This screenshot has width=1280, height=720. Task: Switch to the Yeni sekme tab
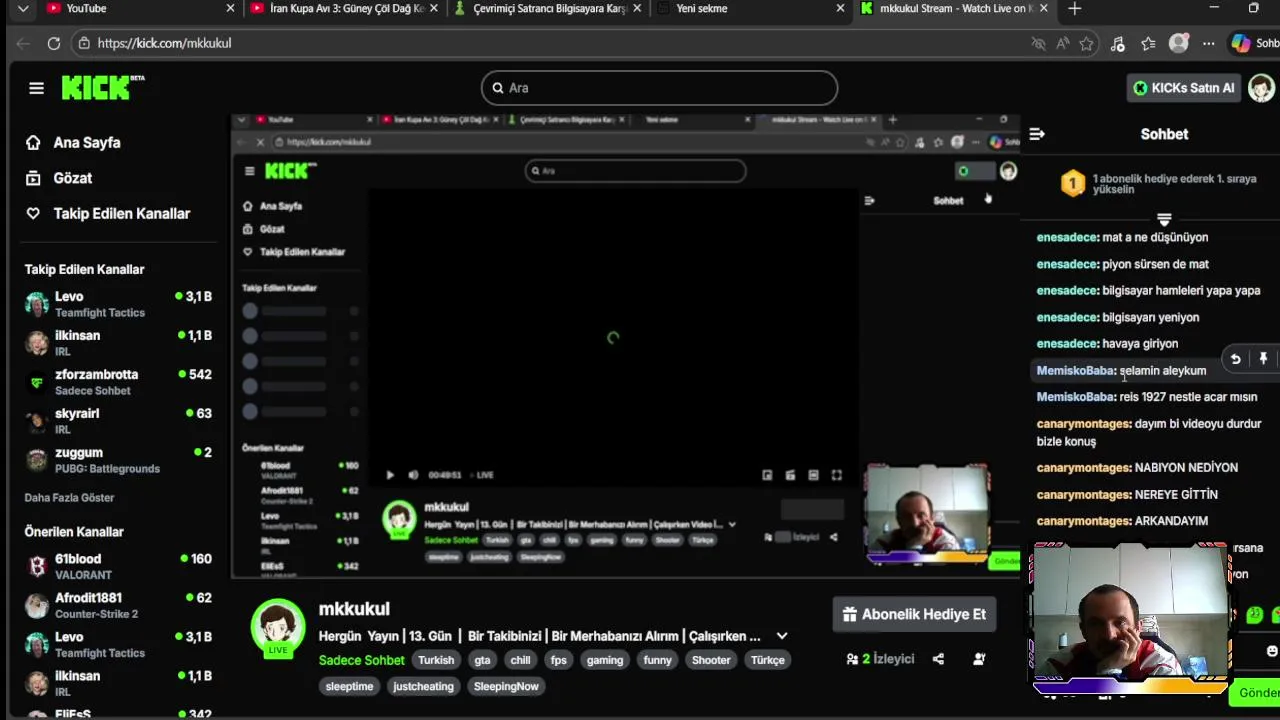(752, 9)
